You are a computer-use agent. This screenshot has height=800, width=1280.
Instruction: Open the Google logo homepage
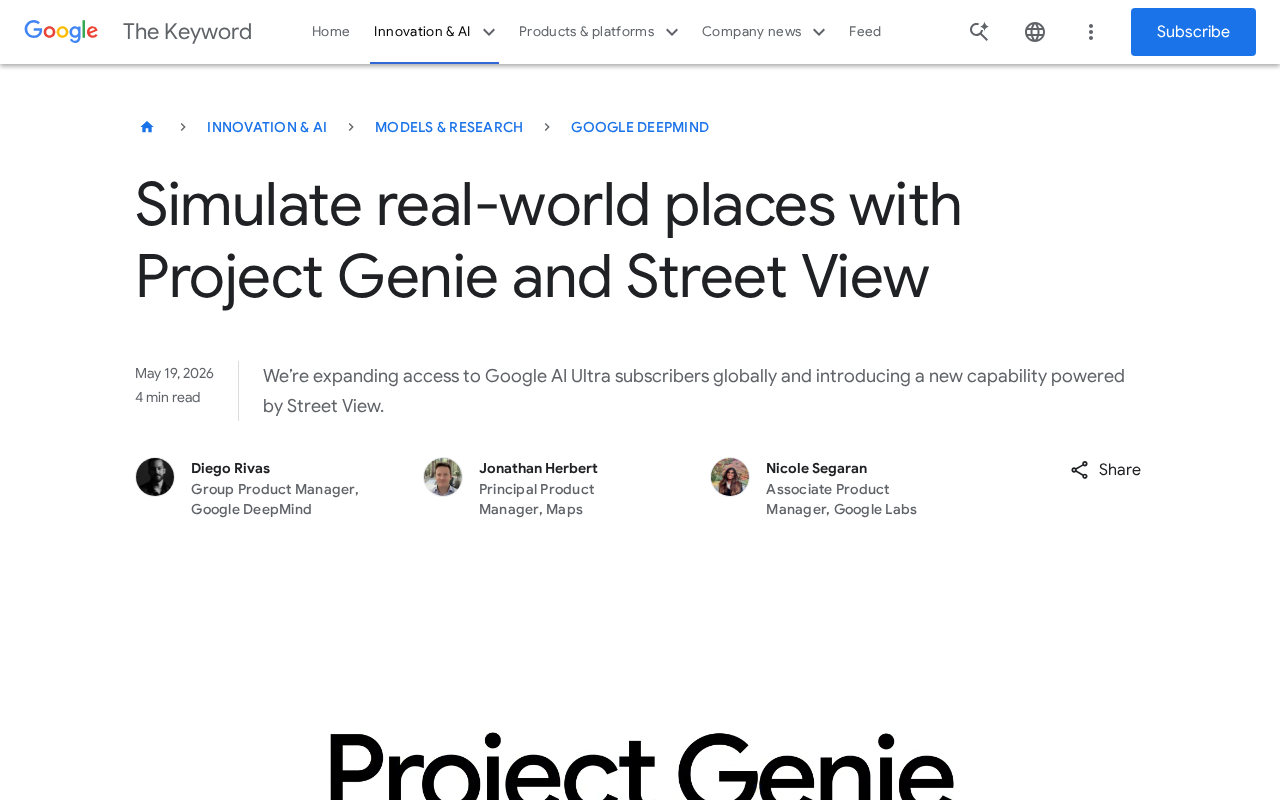[61, 32]
